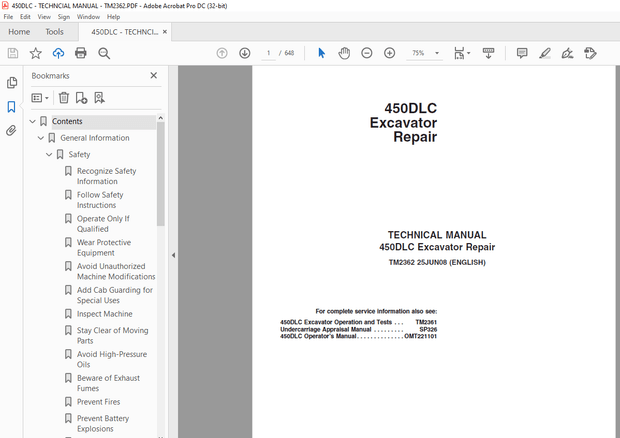The image size is (620, 438).
Task: Switch to the Tools tab
Action: pos(54,32)
